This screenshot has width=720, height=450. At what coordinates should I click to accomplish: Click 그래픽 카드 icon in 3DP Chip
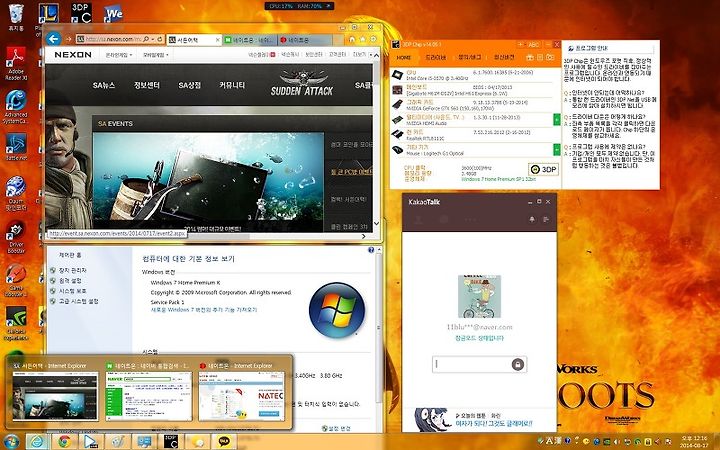(397, 104)
